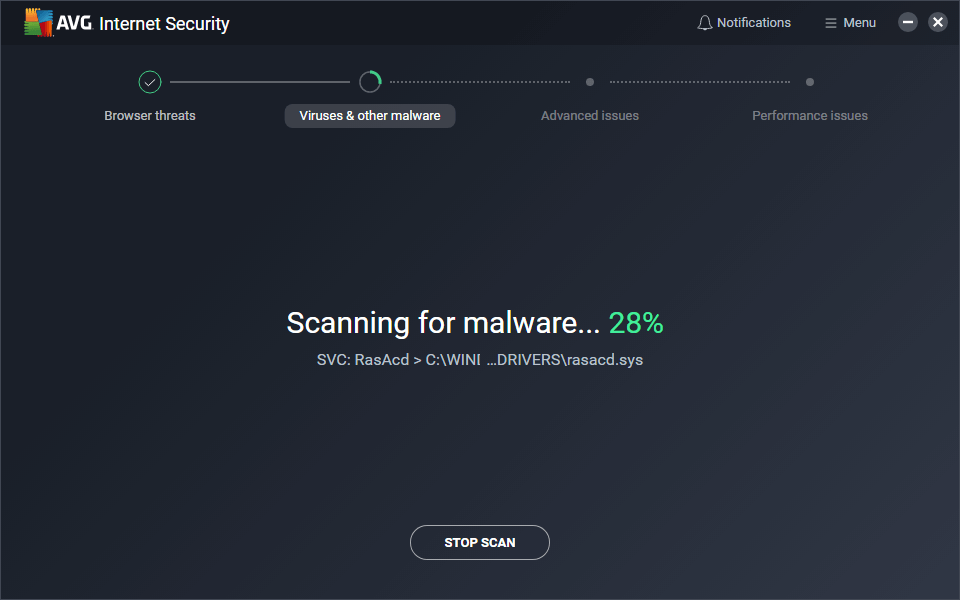Screen dimensions: 960x600
Task: Click the Scanning for malware heading
Action: coord(443,323)
